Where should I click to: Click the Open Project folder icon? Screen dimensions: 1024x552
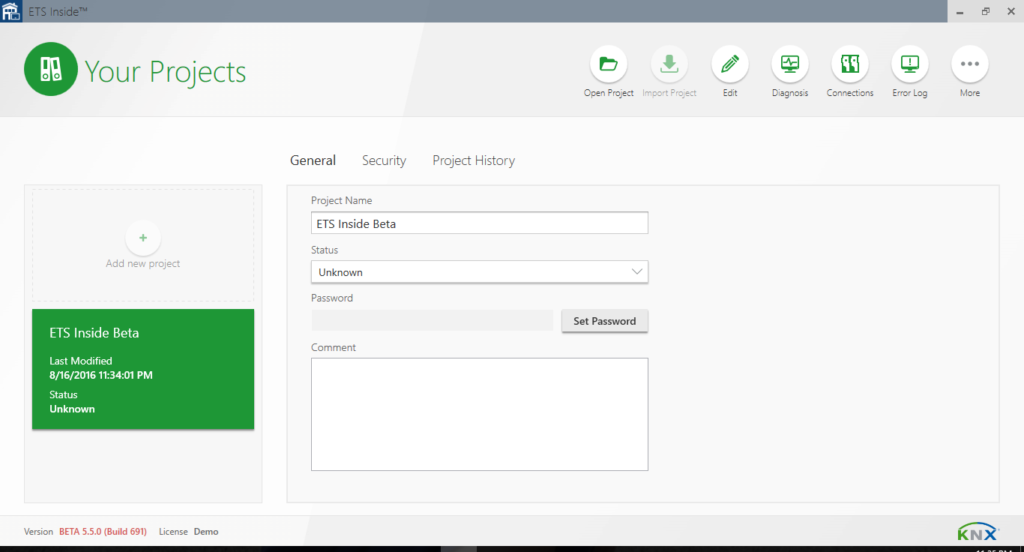(608, 64)
